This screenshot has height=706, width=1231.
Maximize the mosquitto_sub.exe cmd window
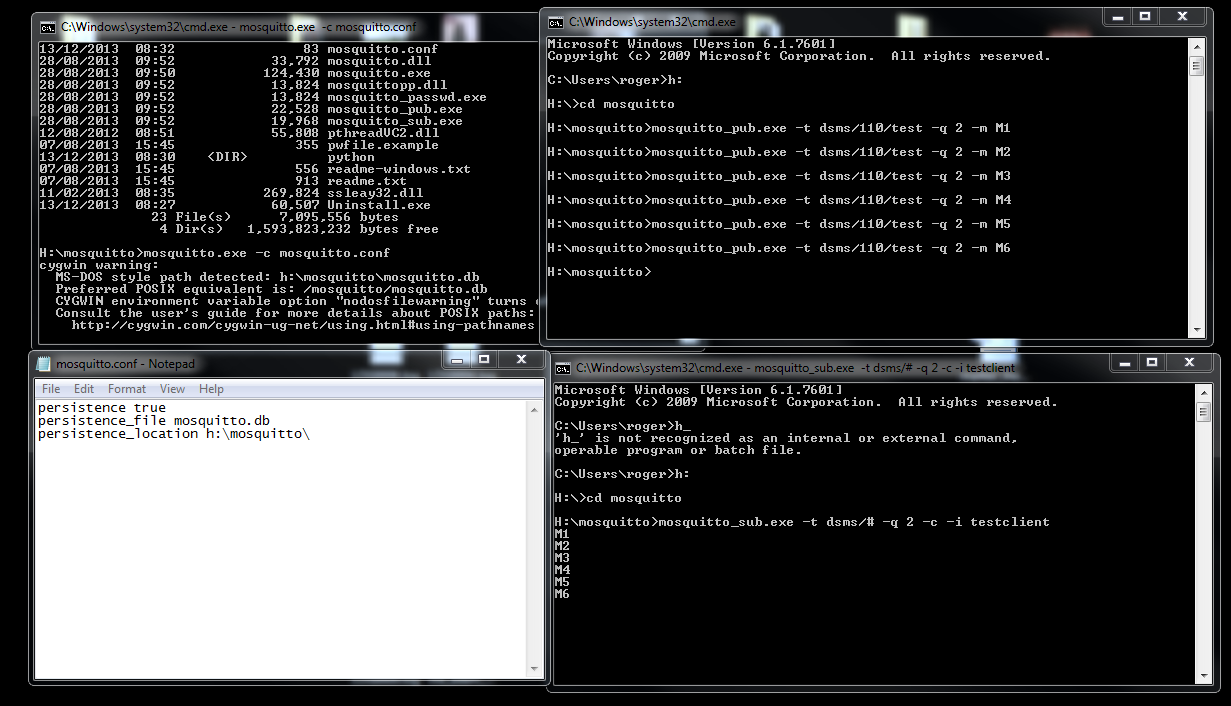1153,362
